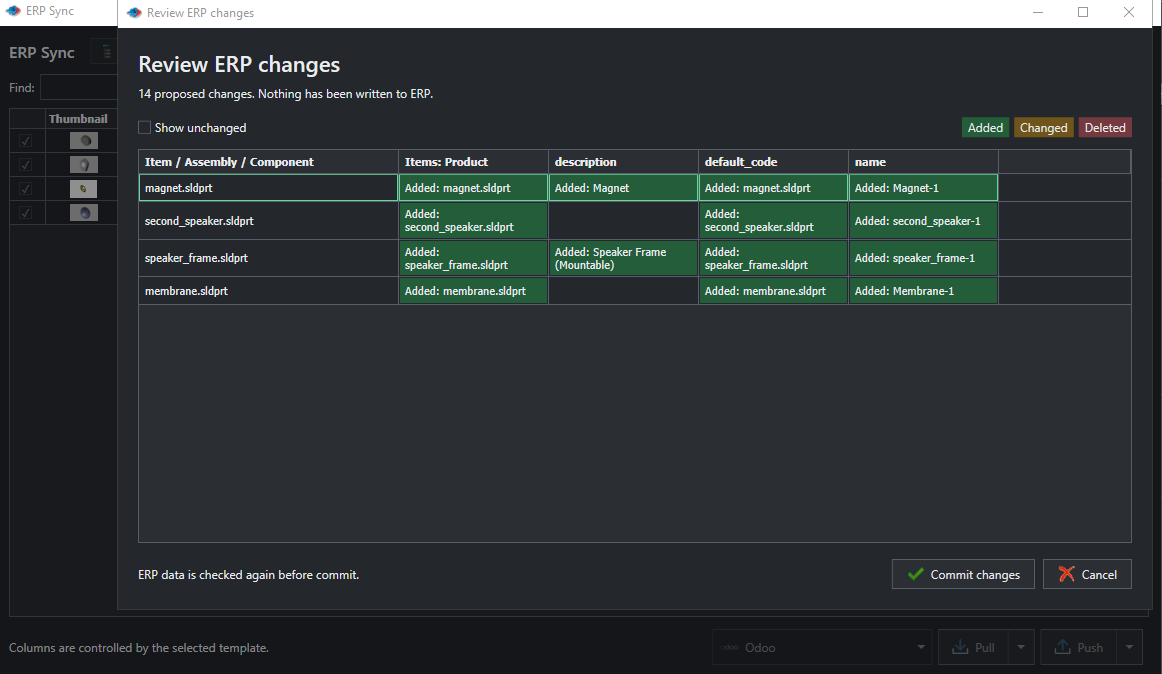Click the 'Added: Membrane-1' name cell

923,291
